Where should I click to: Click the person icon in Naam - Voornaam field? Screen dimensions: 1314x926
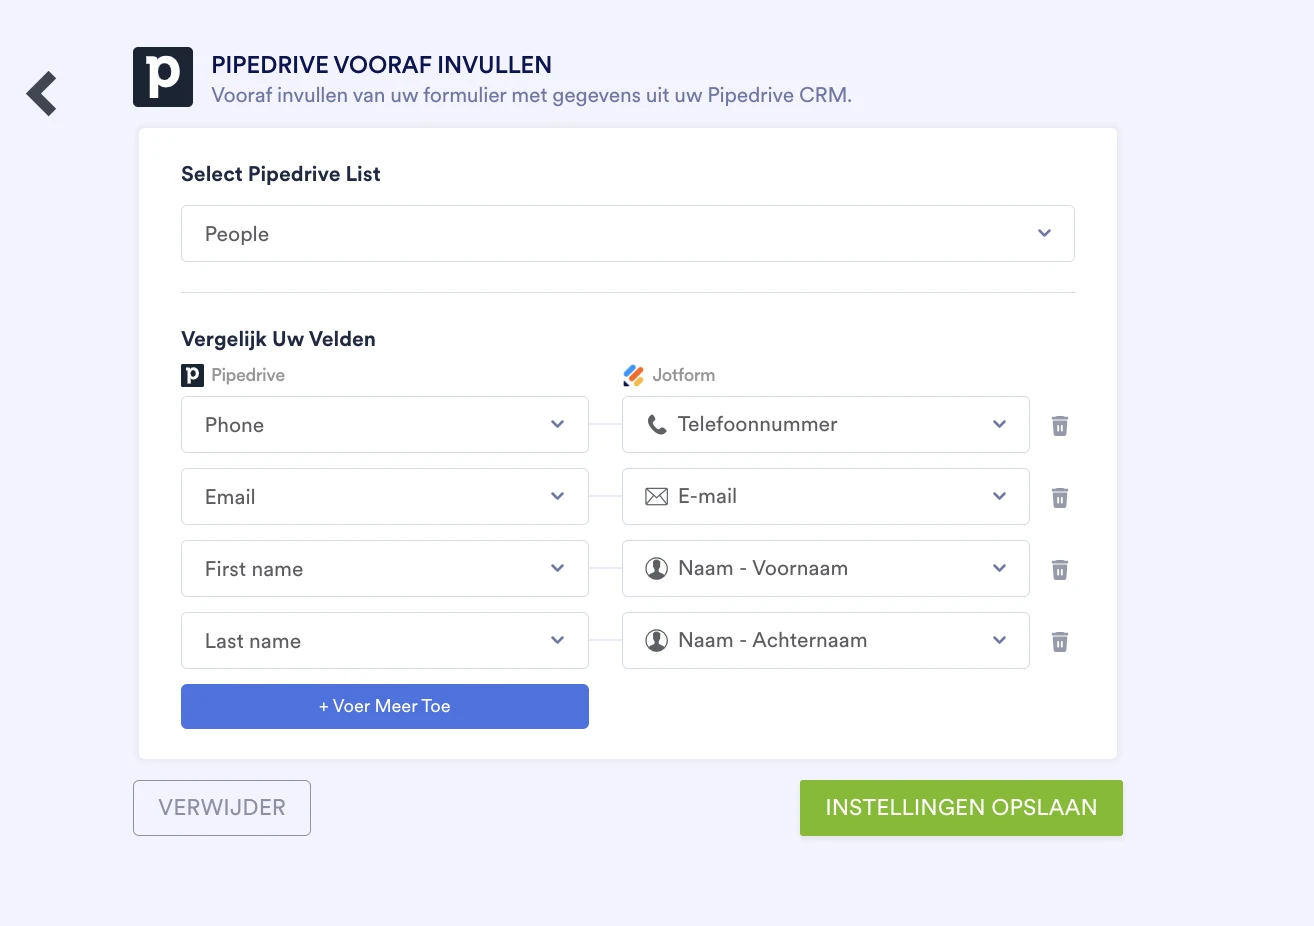pyautogui.click(x=657, y=568)
